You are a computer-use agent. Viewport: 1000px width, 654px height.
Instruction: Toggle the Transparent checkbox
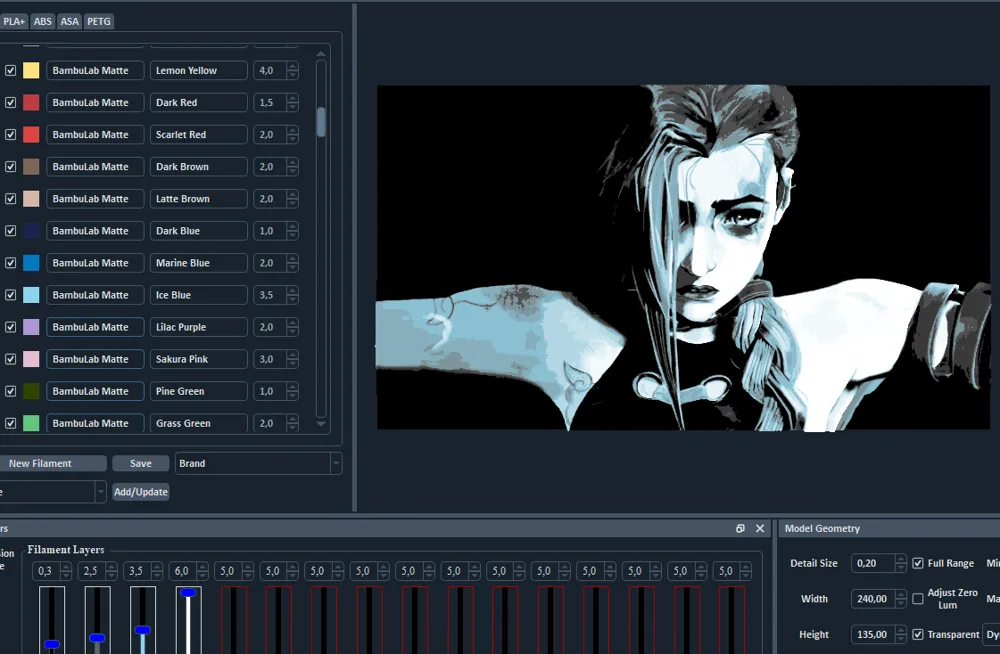[918, 634]
